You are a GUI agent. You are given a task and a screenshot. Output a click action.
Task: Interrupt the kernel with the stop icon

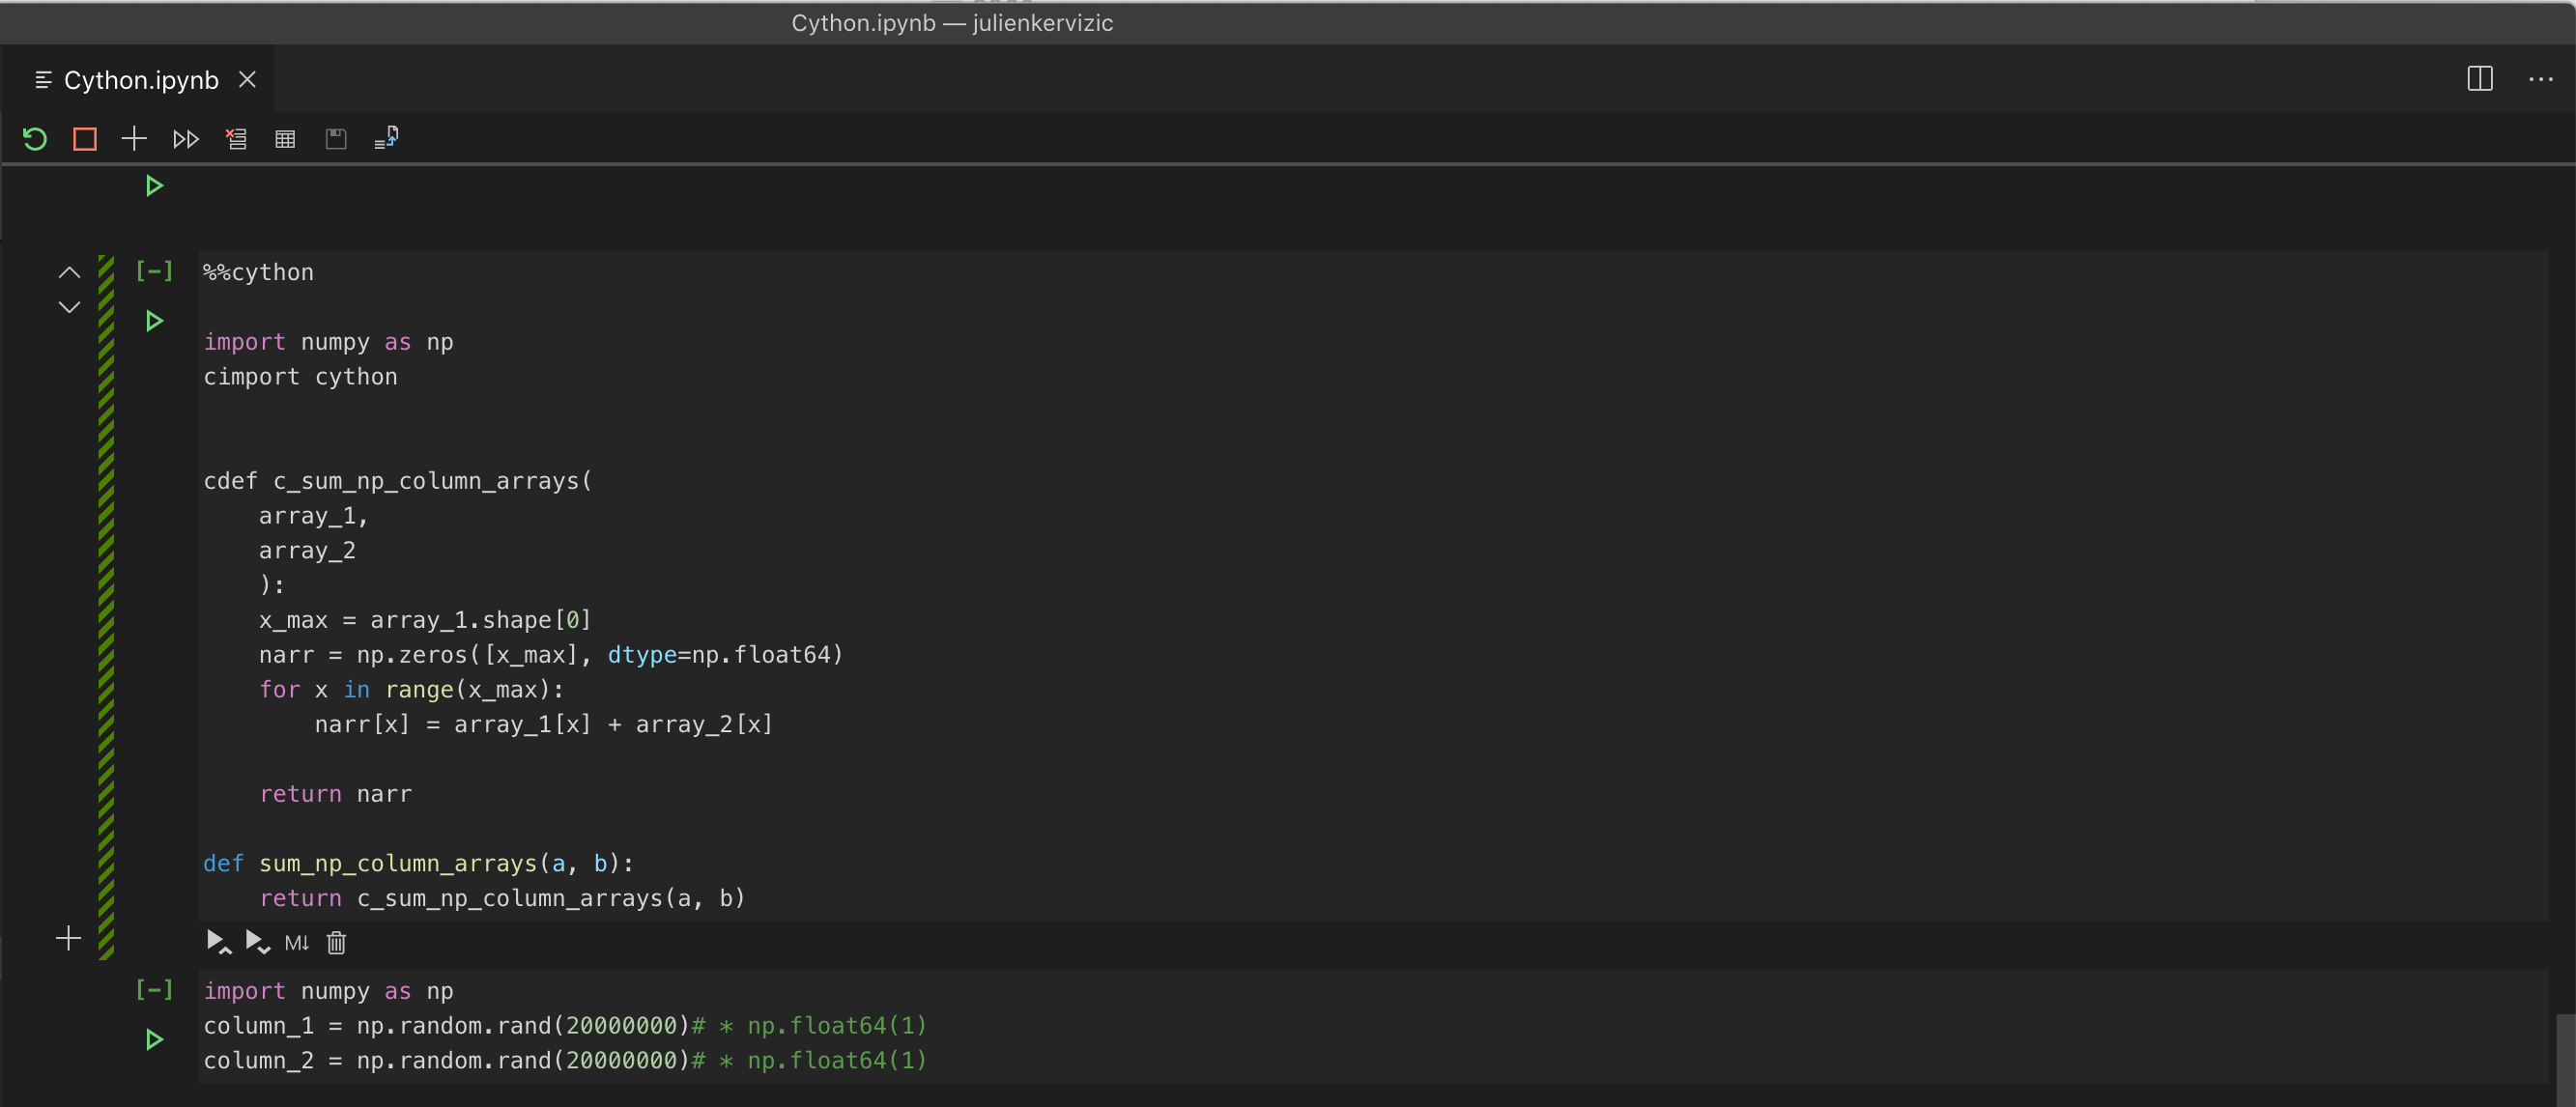tap(85, 139)
